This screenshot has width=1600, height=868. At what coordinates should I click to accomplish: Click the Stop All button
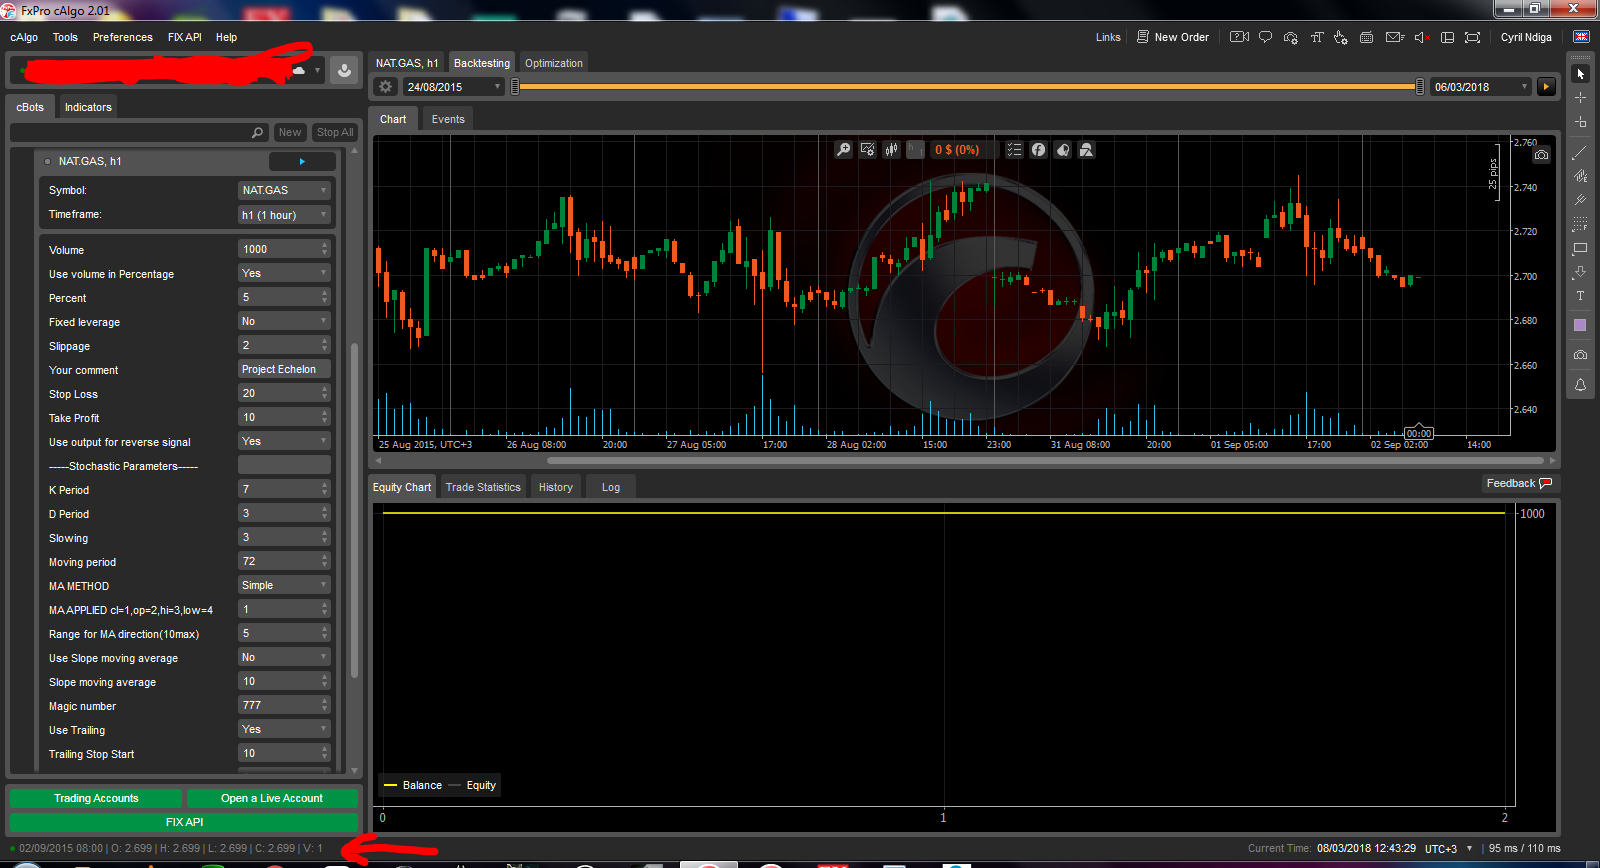click(334, 132)
